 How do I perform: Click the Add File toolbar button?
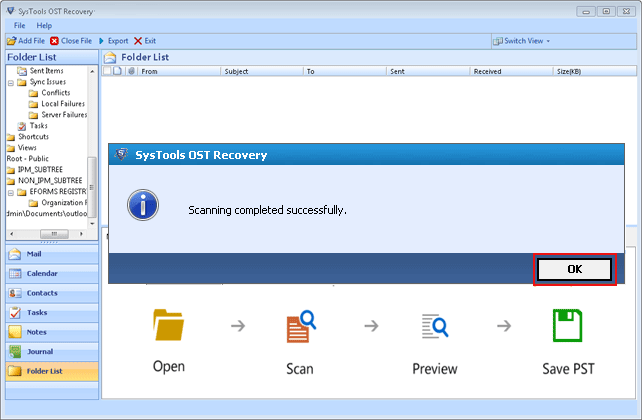click(x=26, y=41)
